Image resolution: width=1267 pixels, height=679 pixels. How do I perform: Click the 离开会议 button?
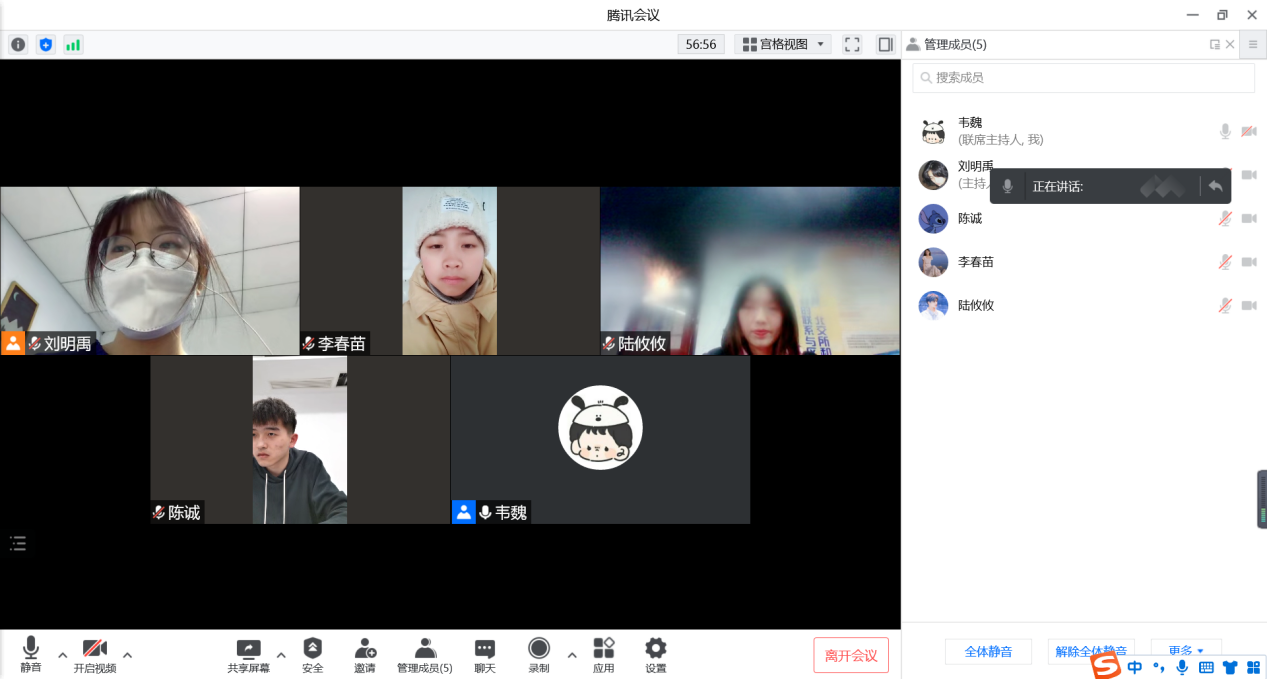click(850, 655)
